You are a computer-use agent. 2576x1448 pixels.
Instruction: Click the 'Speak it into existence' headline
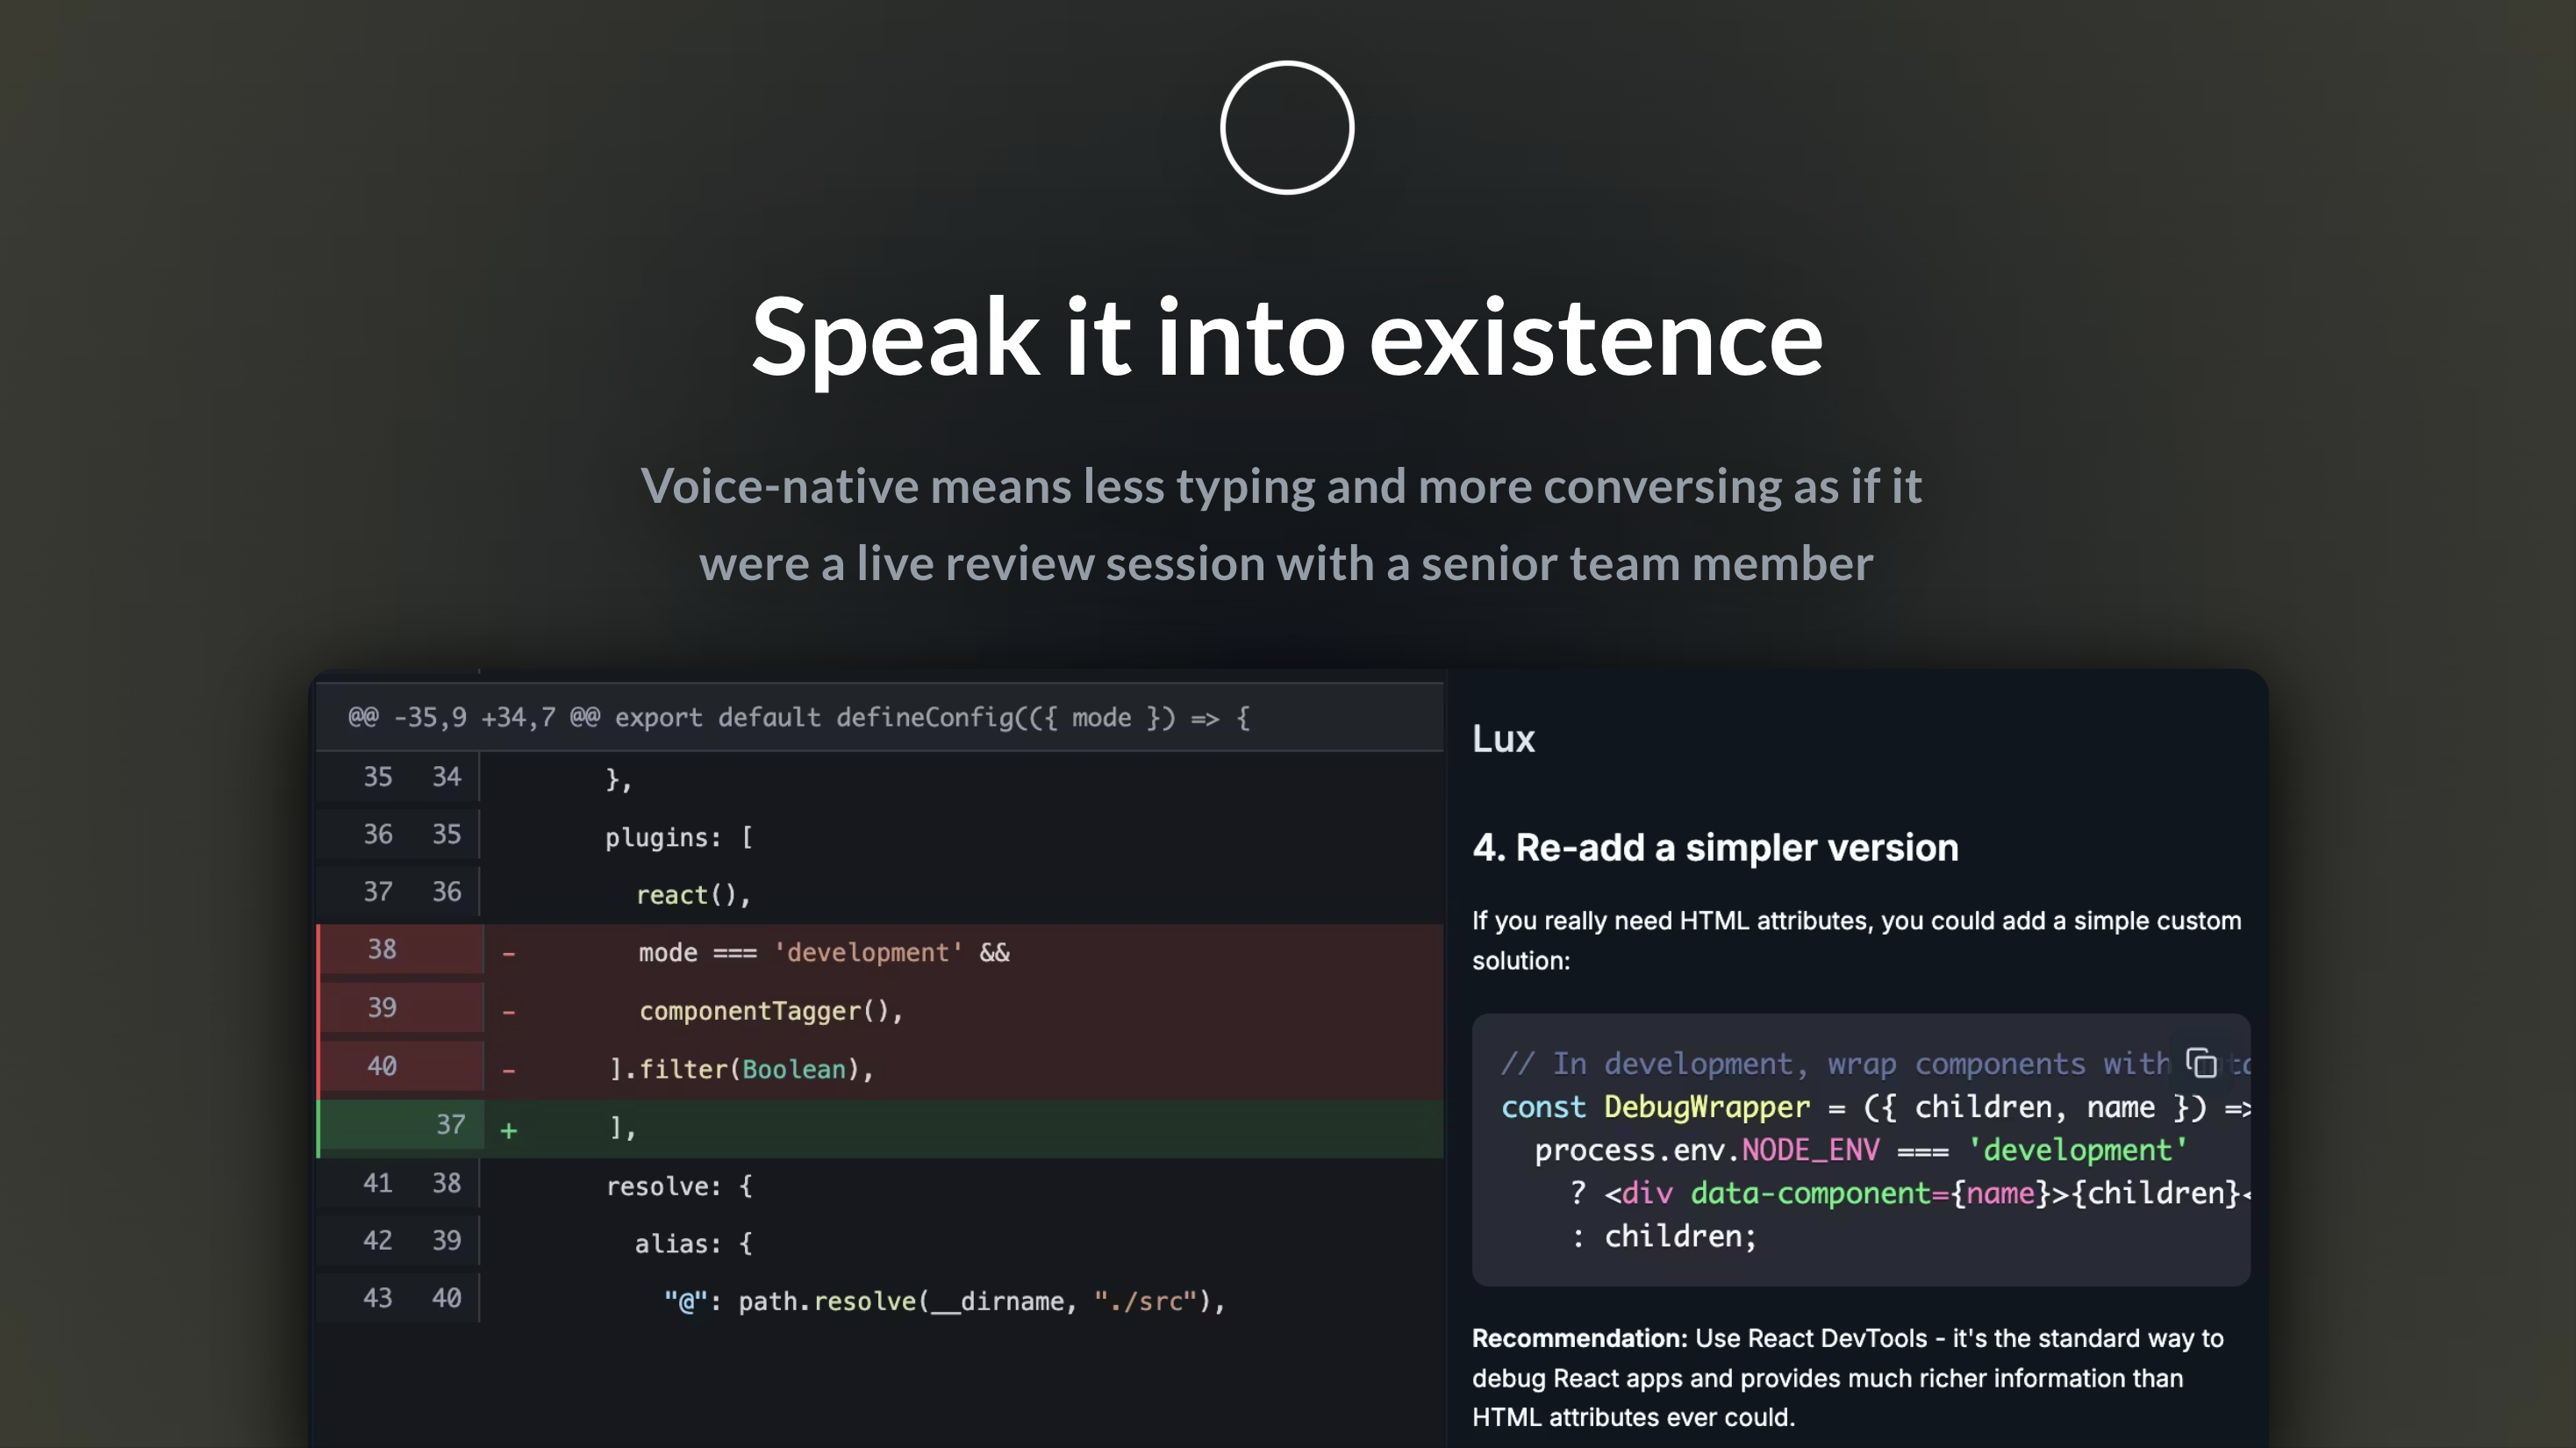coord(1287,337)
